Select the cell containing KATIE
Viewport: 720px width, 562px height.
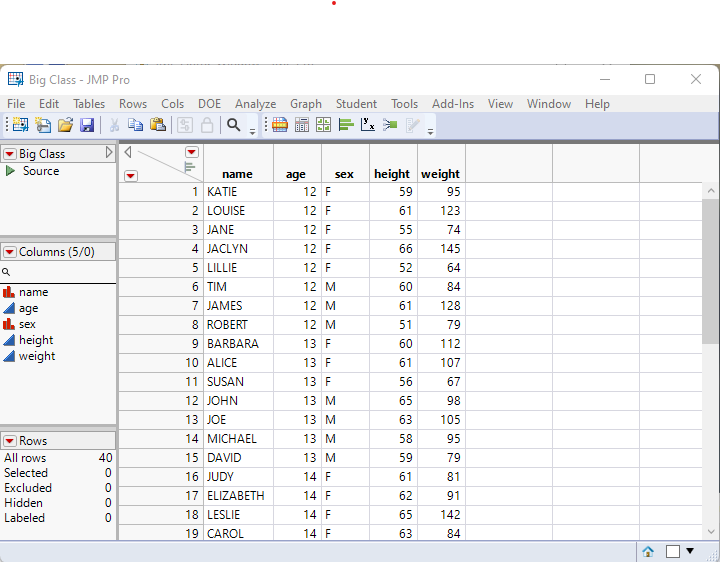(x=238, y=192)
